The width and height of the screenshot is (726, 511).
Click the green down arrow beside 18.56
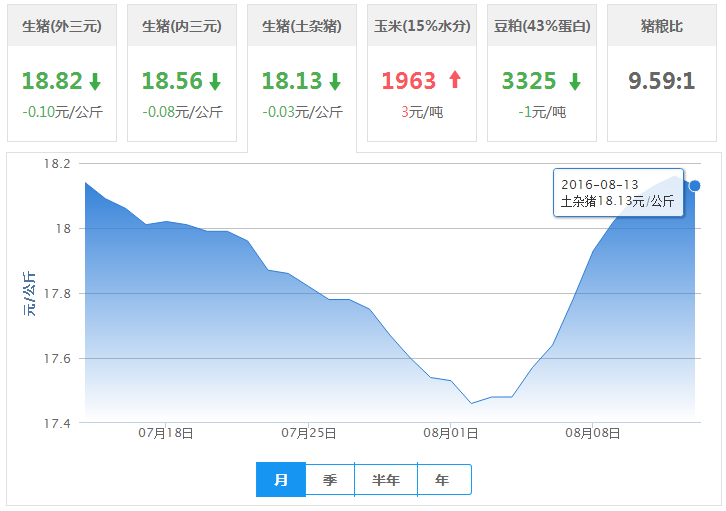(x=215, y=82)
